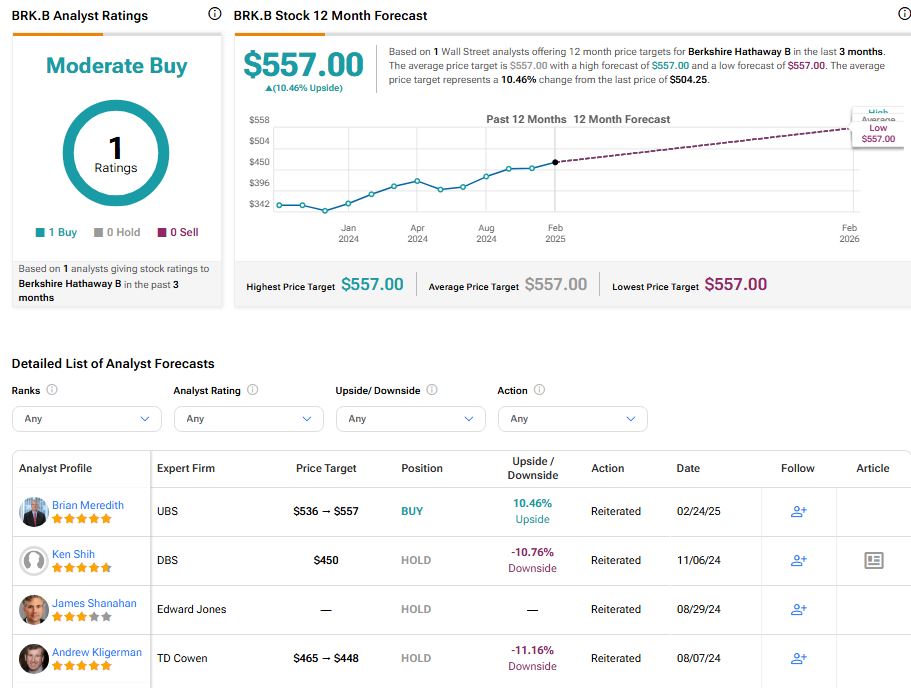Viewport: 911px width, 688px height.
Task: Click info icon beside BRK.B Analyst Ratings
Action: coord(214,14)
